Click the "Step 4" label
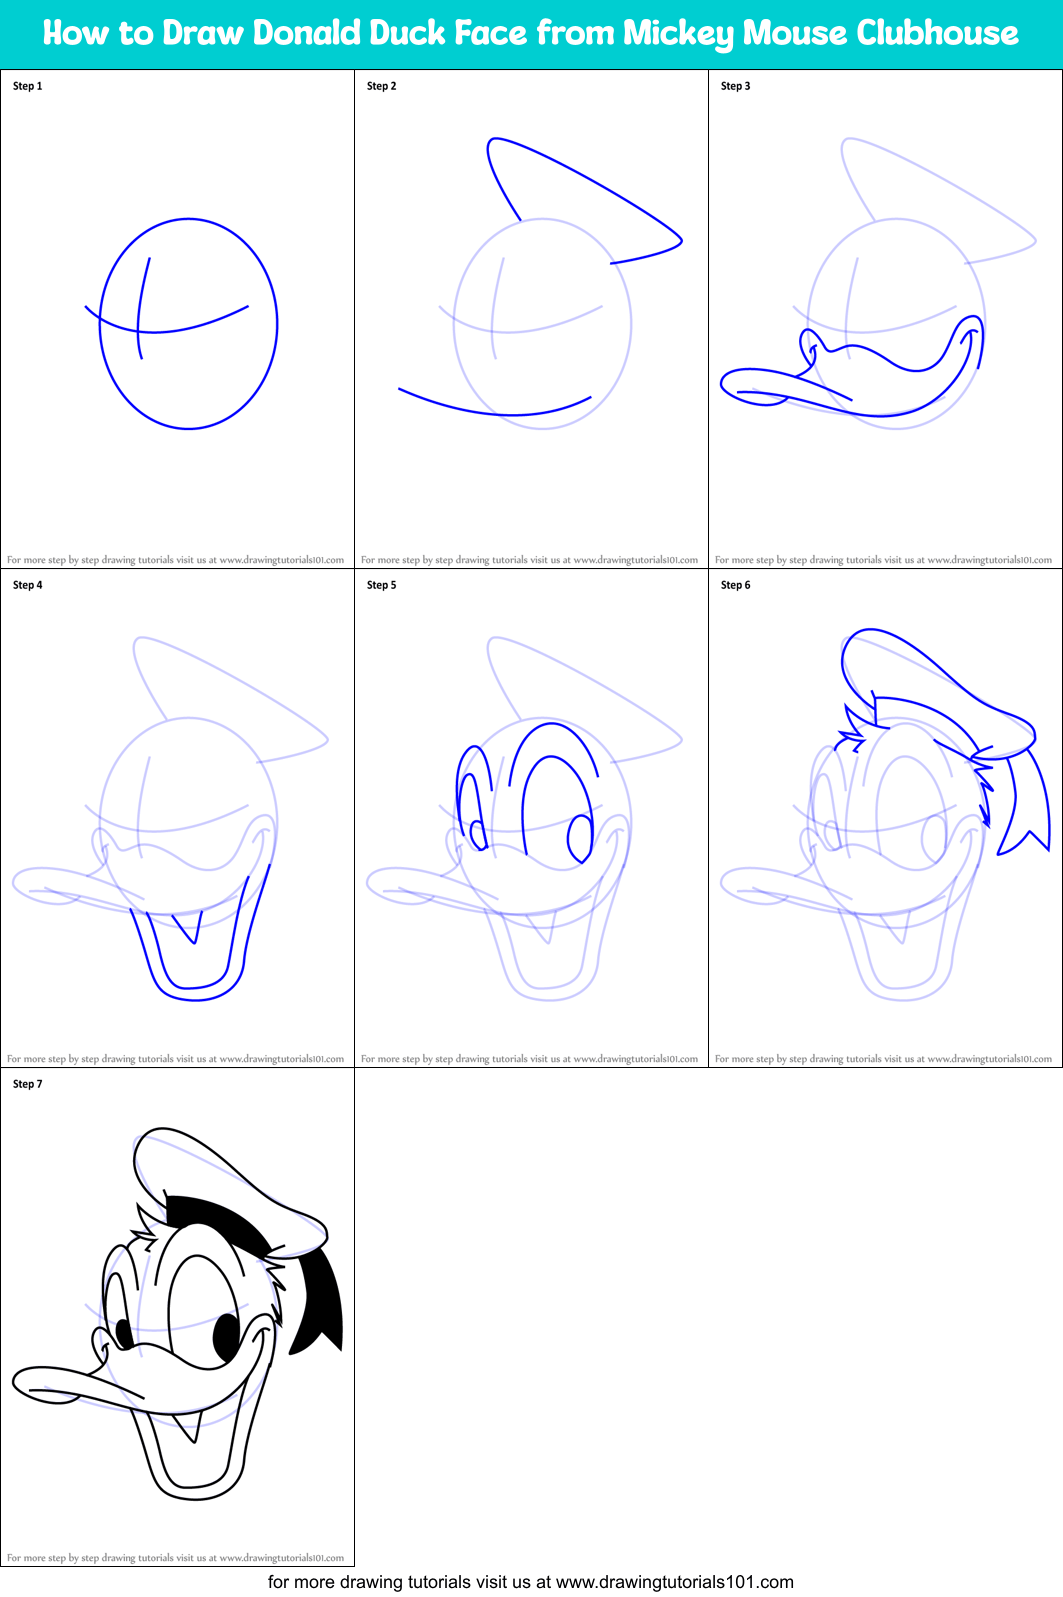1063x1597 pixels. [27, 585]
